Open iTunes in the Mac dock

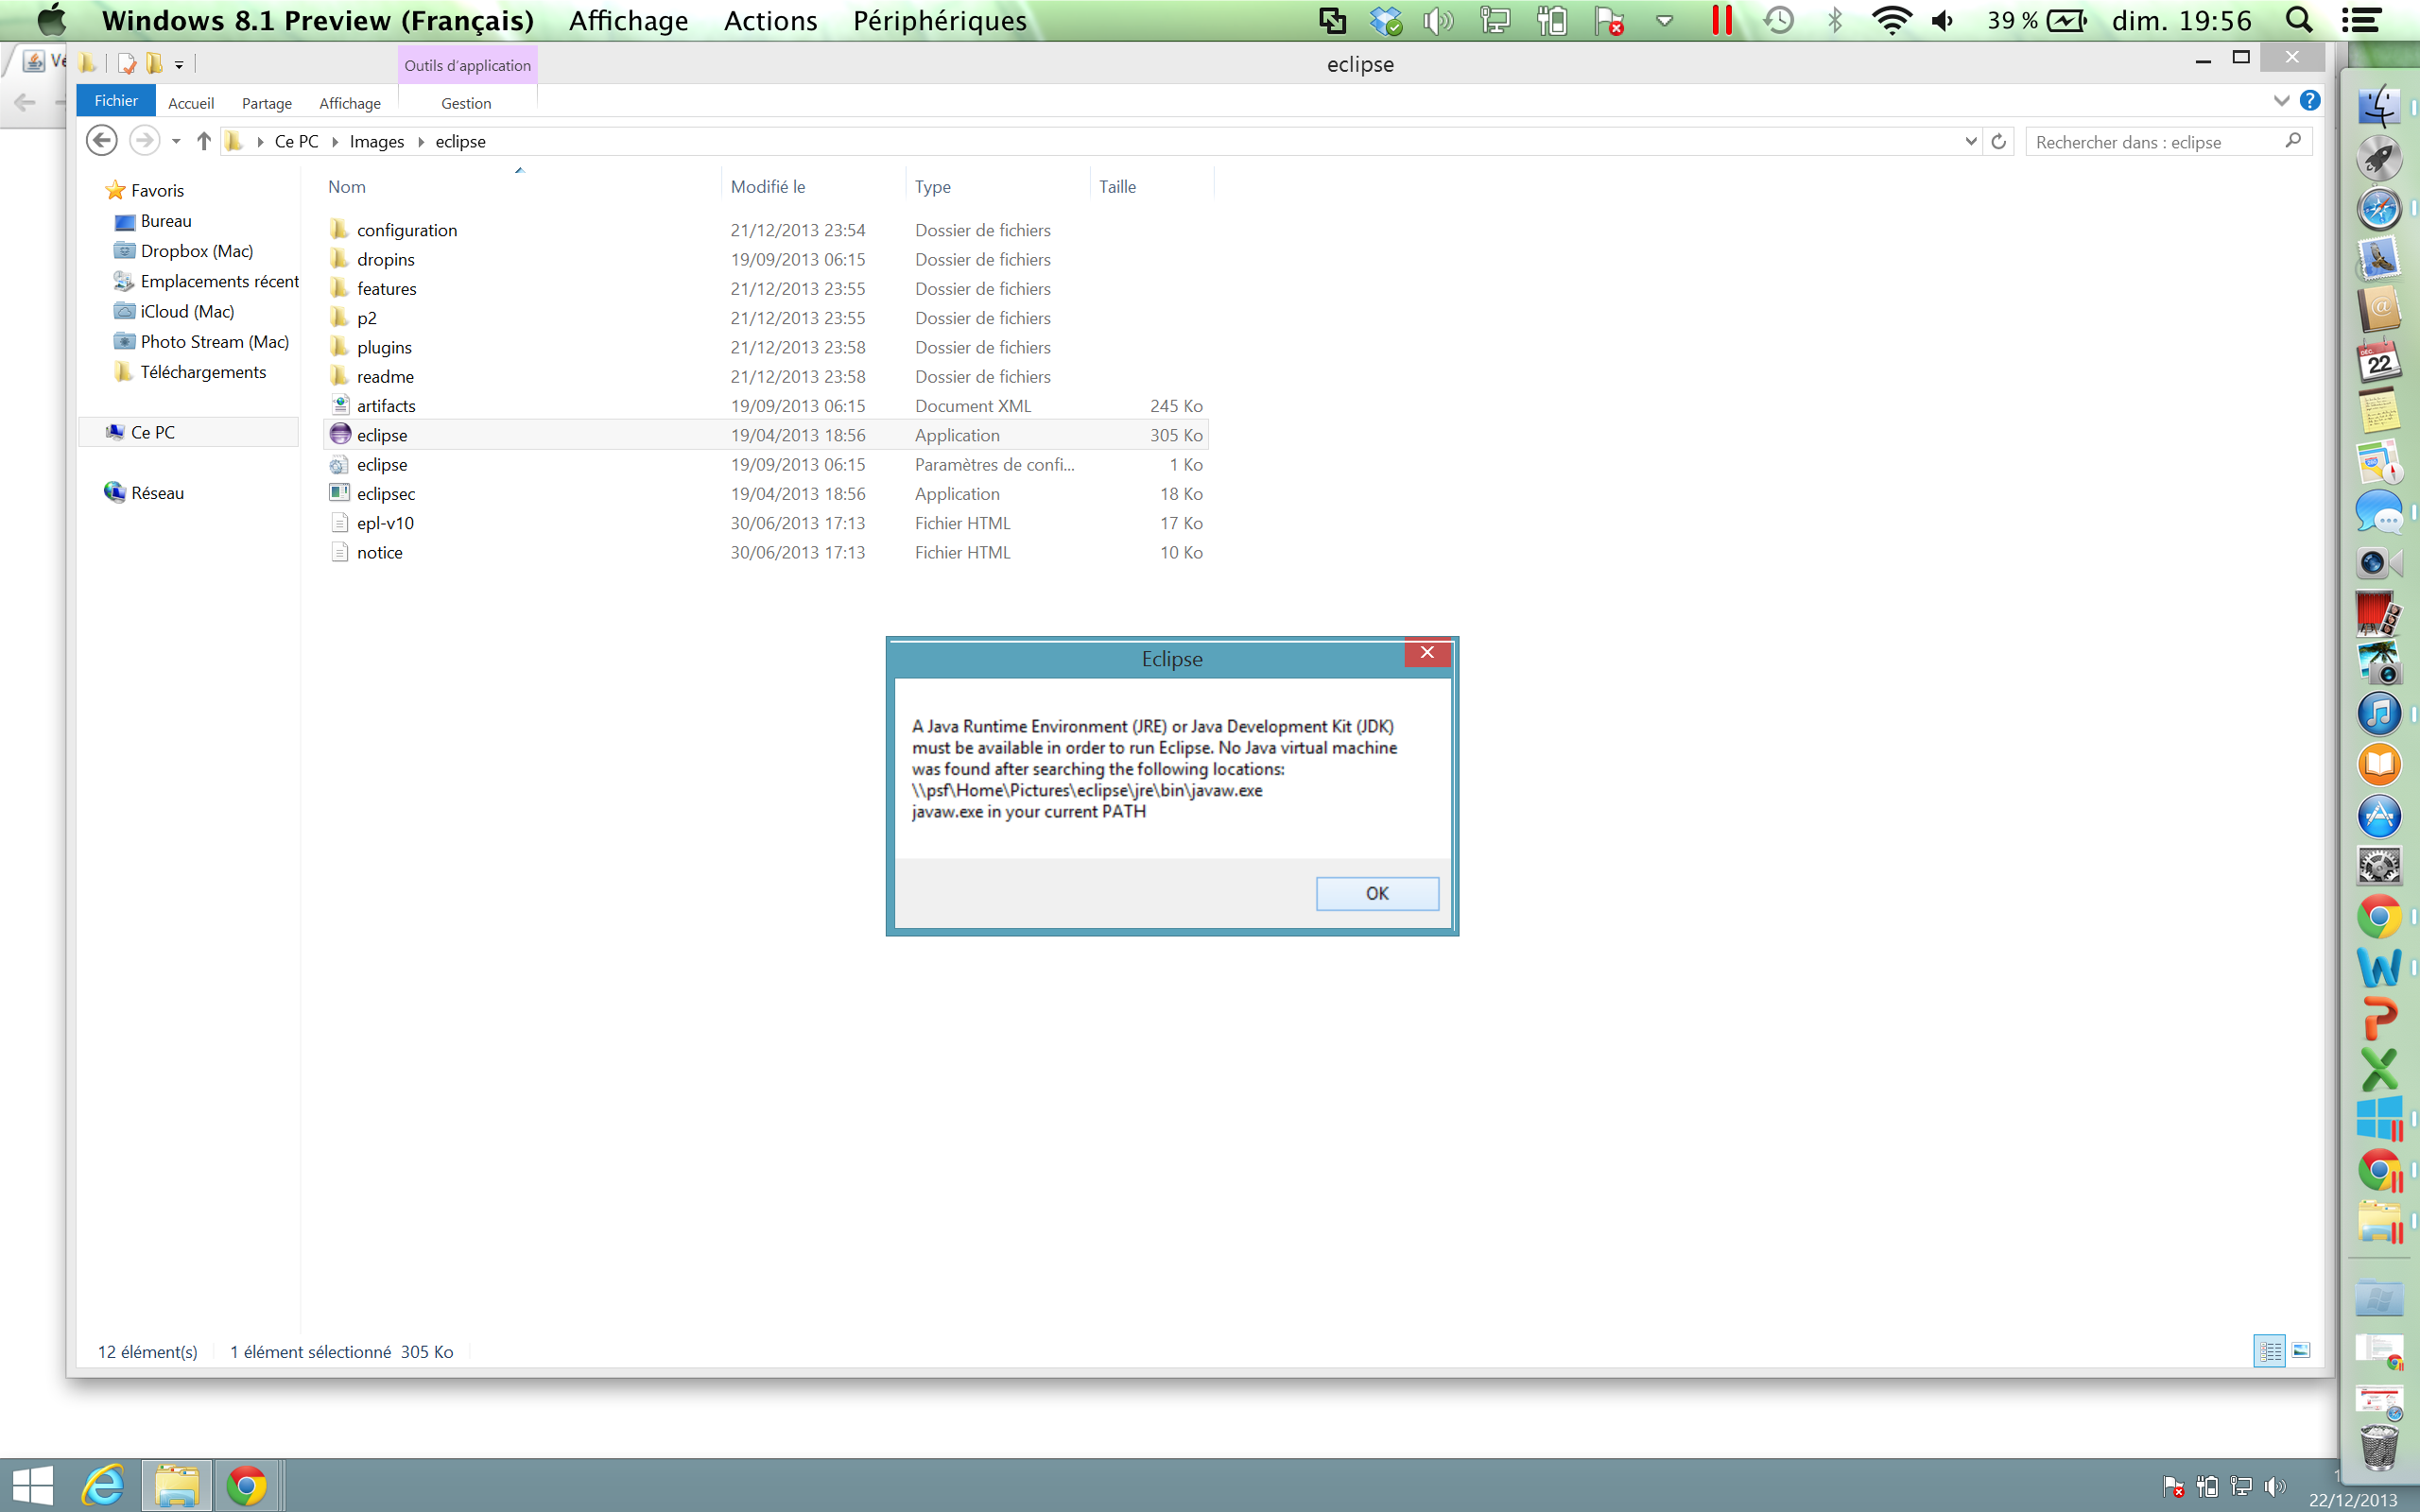(2379, 714)
